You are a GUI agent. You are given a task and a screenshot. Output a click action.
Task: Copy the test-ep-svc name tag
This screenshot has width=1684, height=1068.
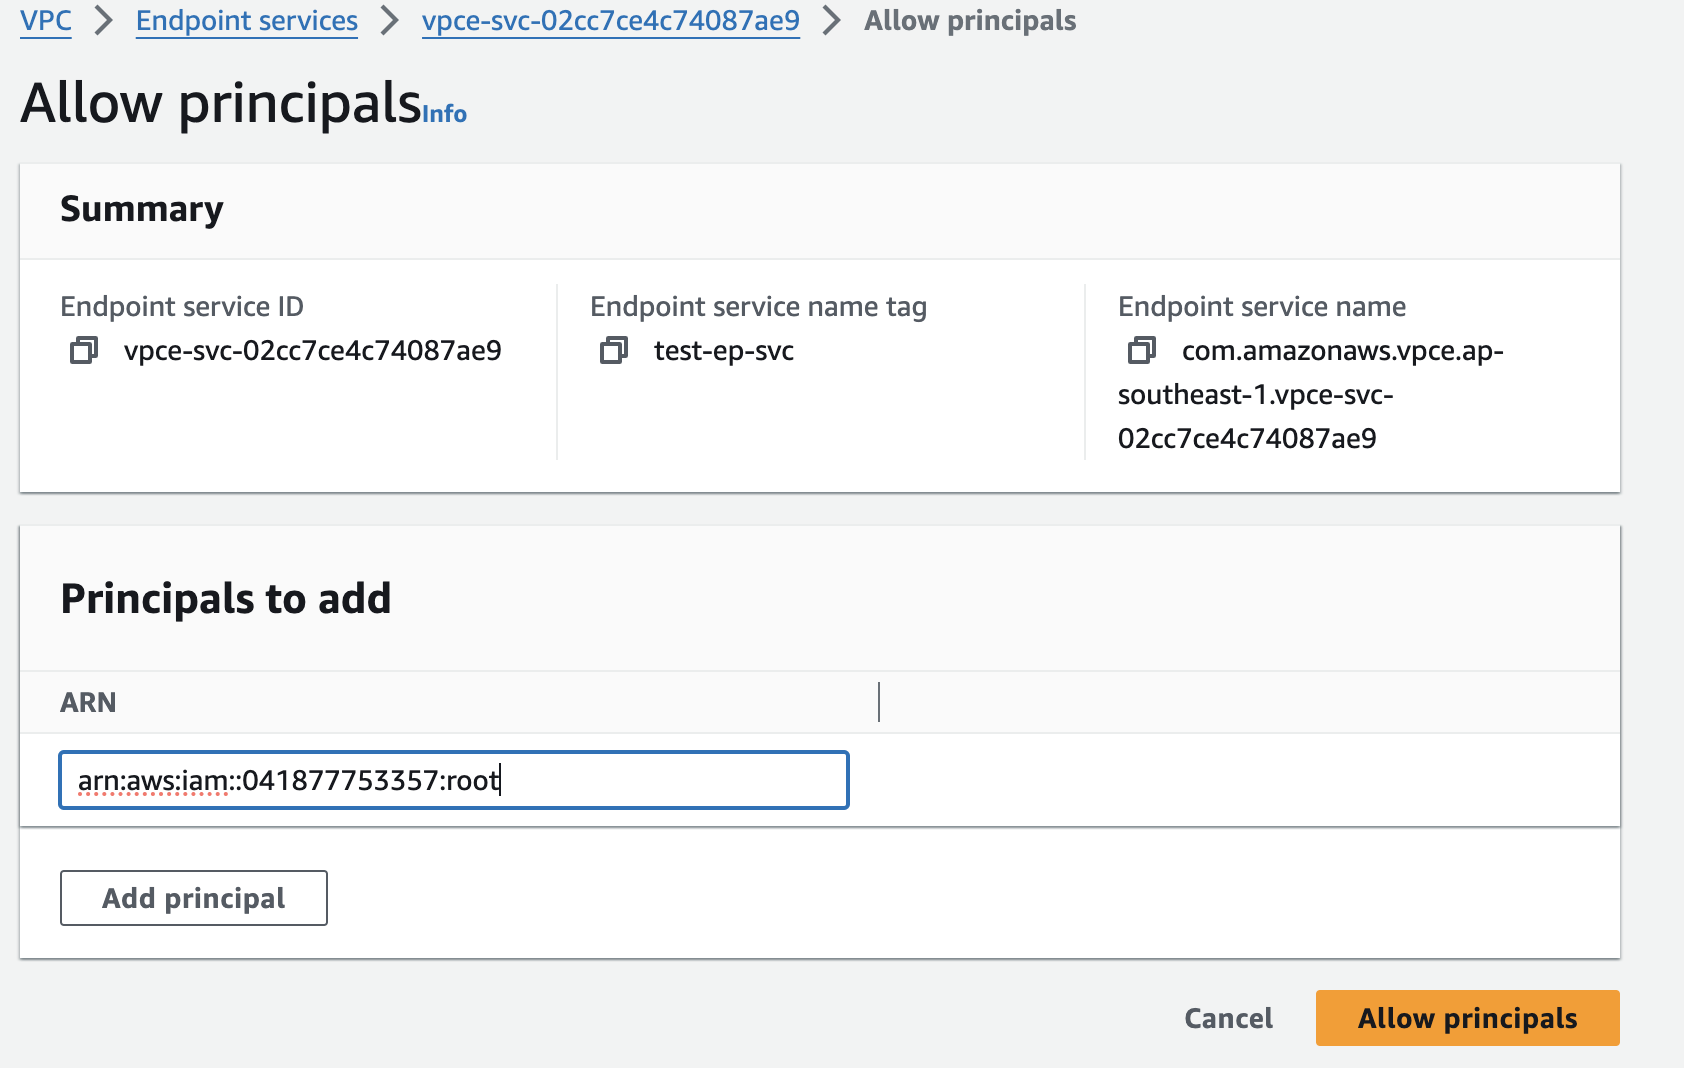pyautogui.click(x=614, y=351)
